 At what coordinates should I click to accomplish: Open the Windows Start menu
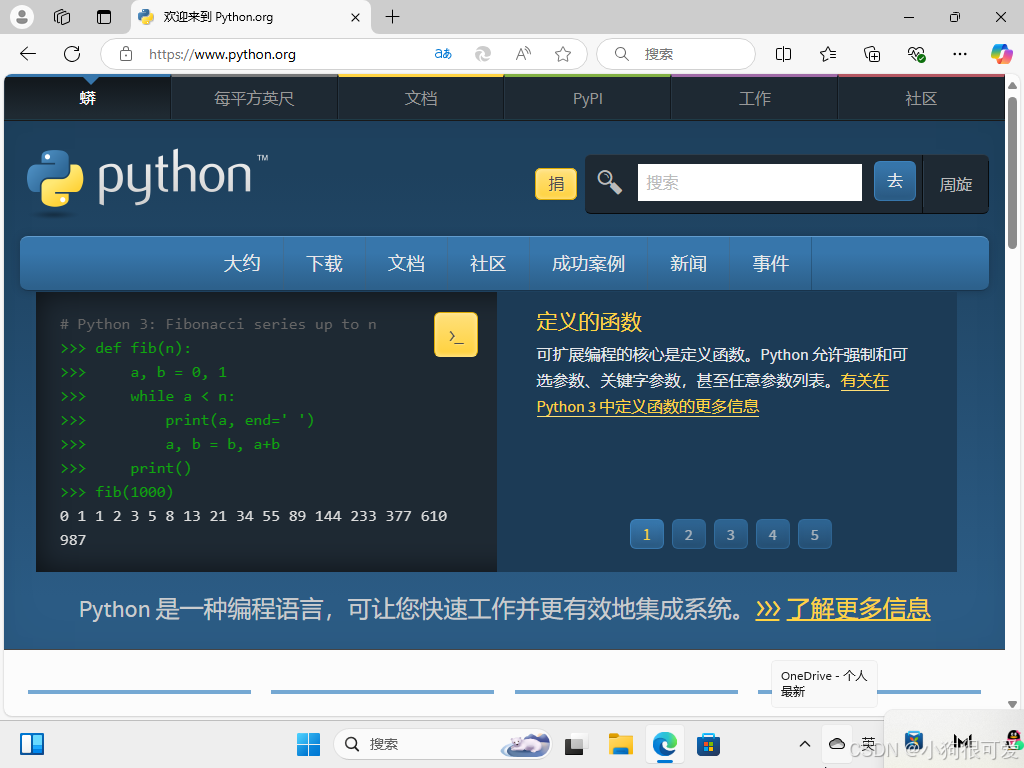click(308, 744)
